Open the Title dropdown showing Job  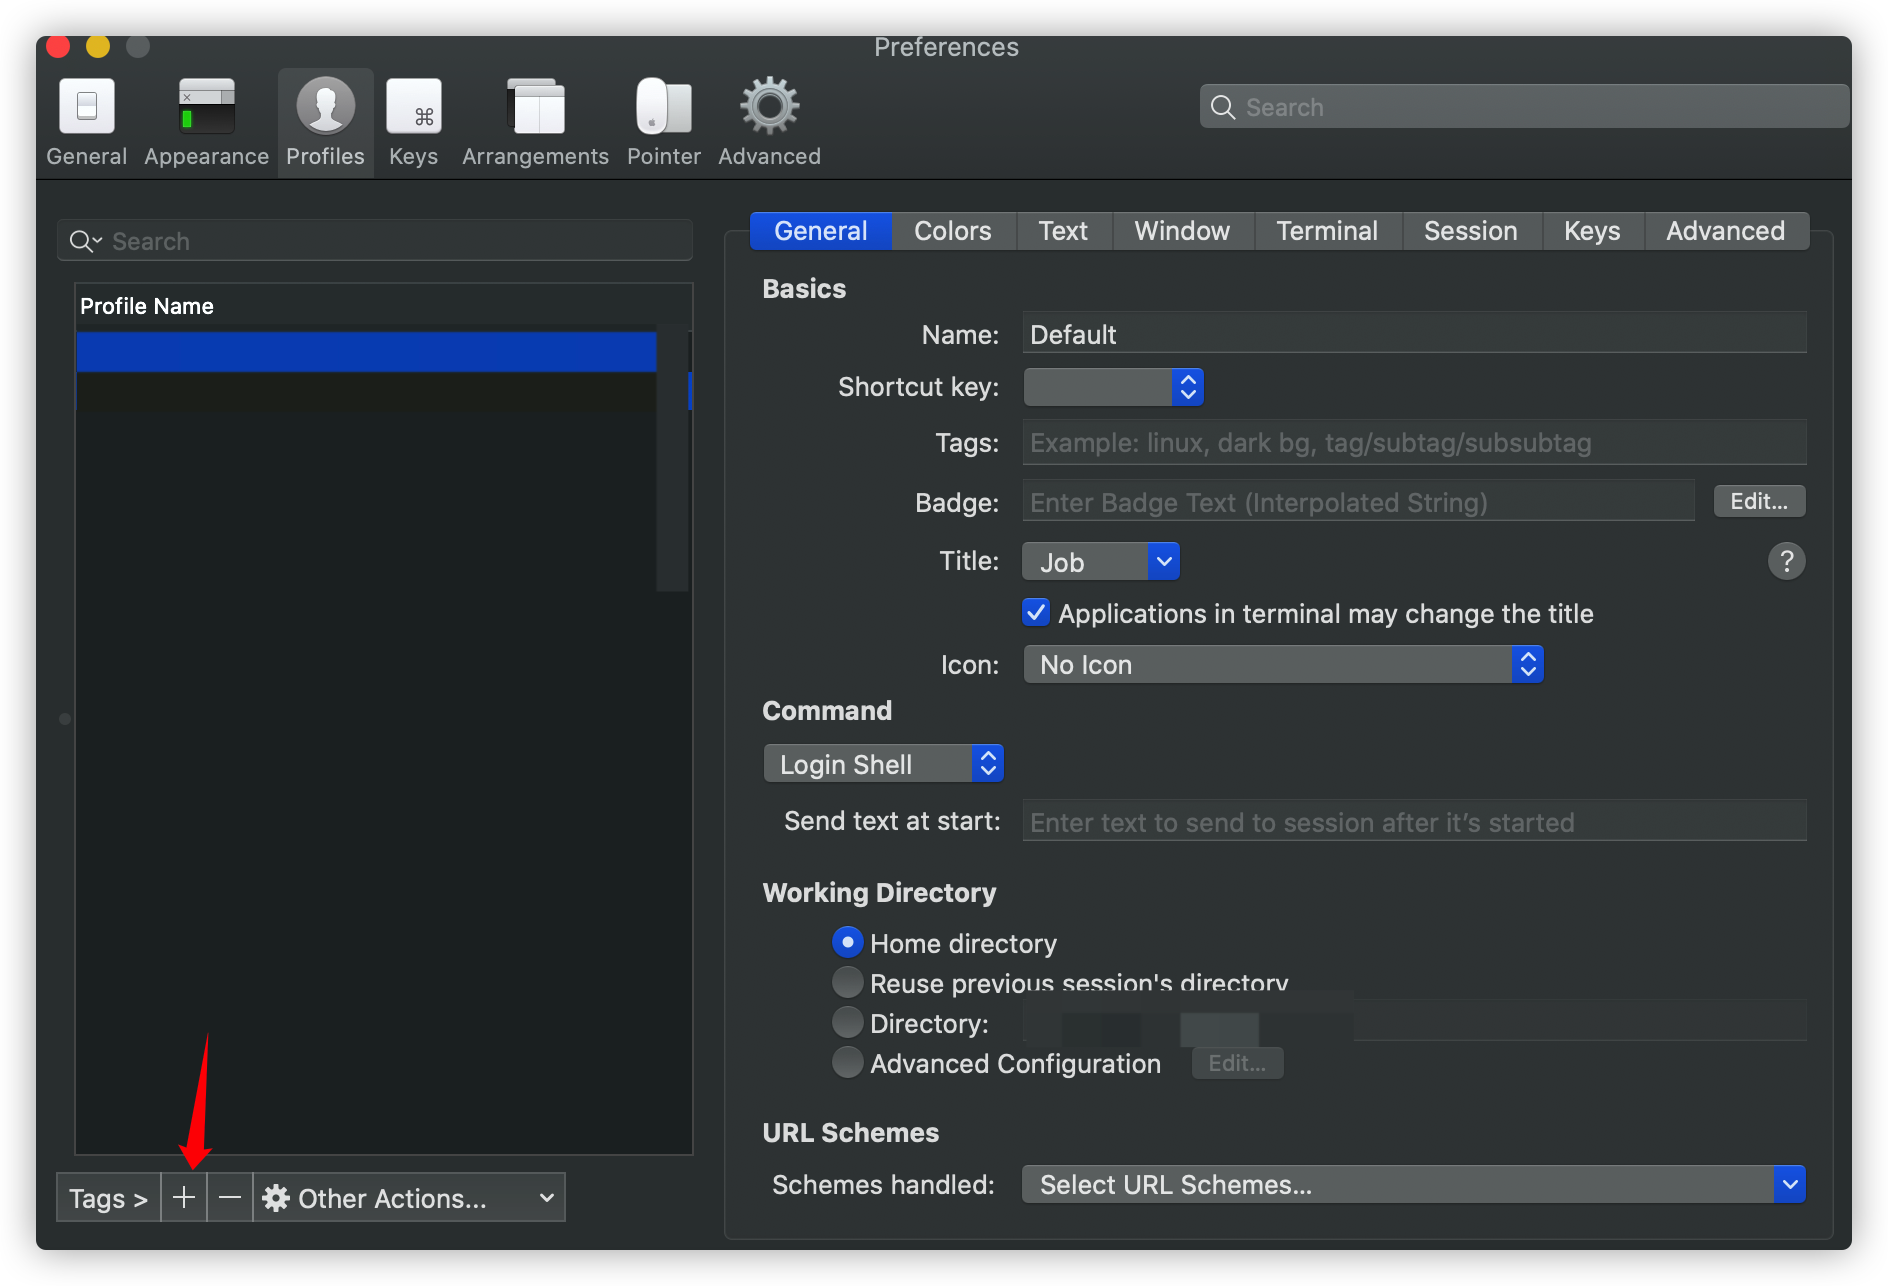coord(1100,561)
